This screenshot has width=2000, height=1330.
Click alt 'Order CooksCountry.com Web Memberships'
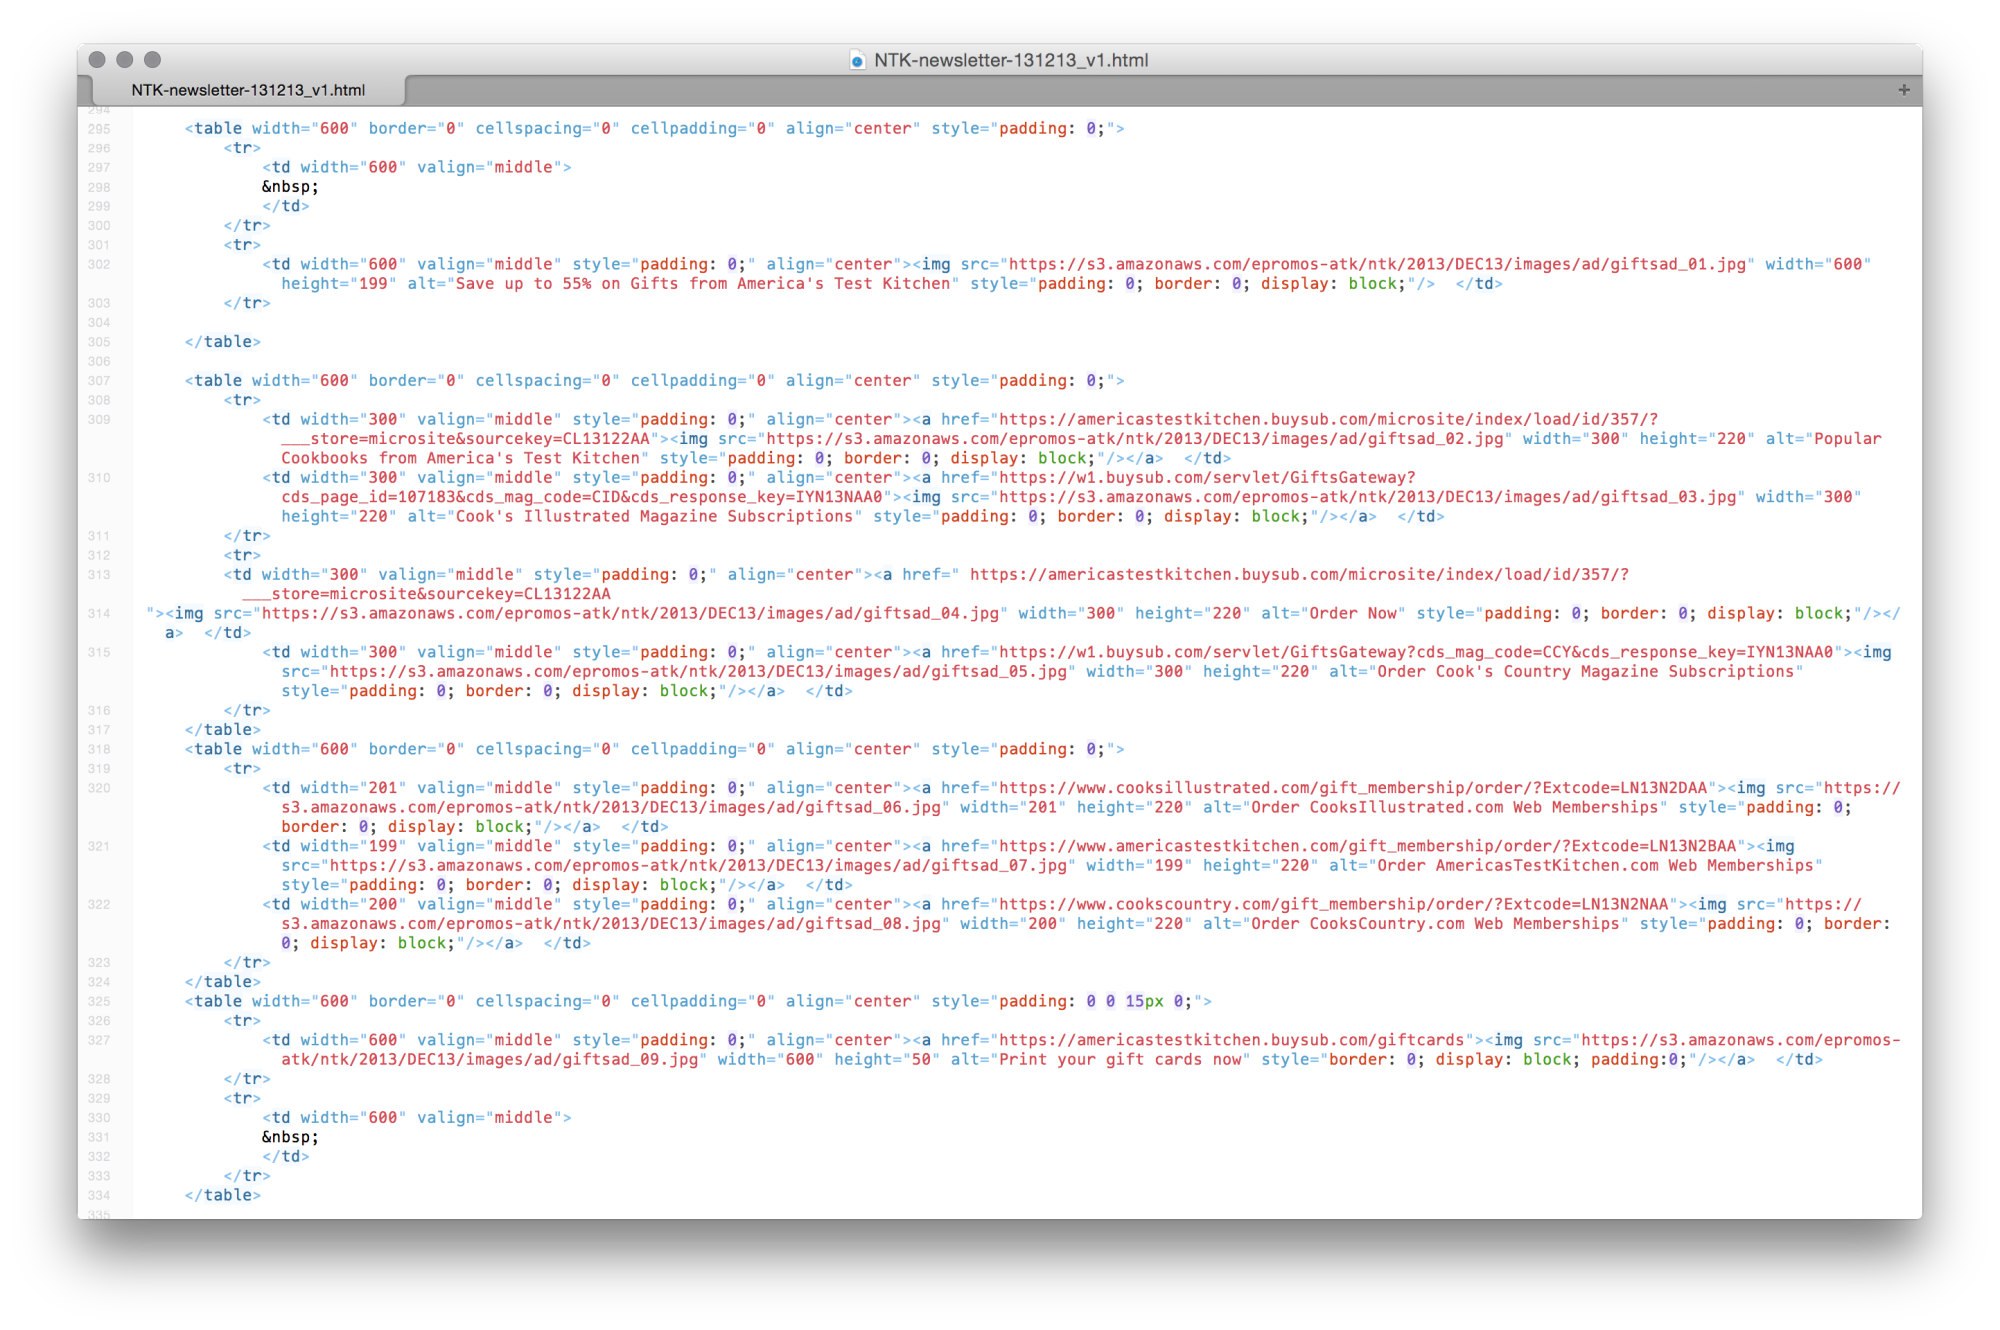[x=1435, y=924]
